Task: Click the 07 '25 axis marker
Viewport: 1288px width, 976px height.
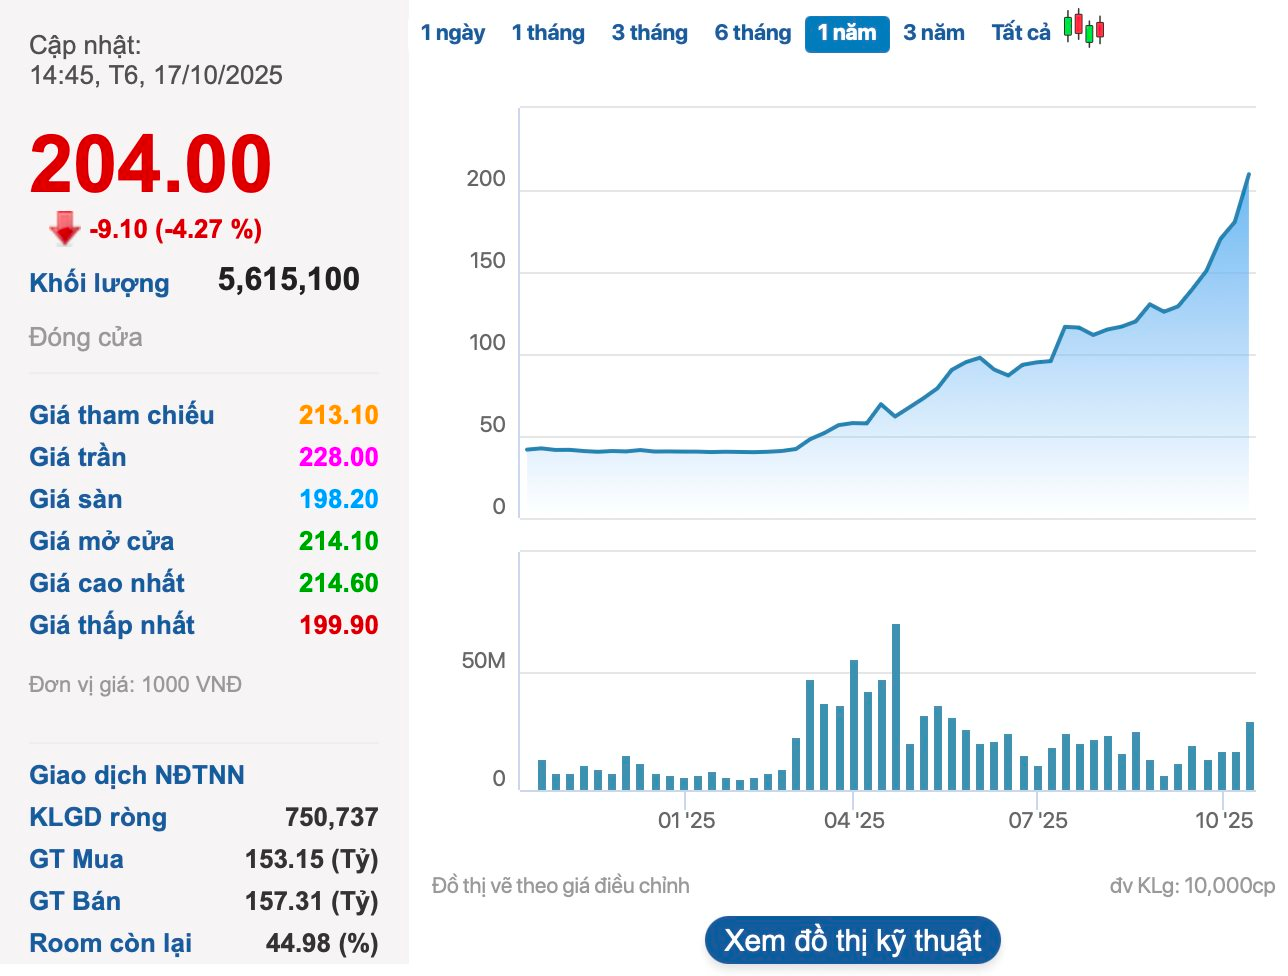Action: [1037, 821]
